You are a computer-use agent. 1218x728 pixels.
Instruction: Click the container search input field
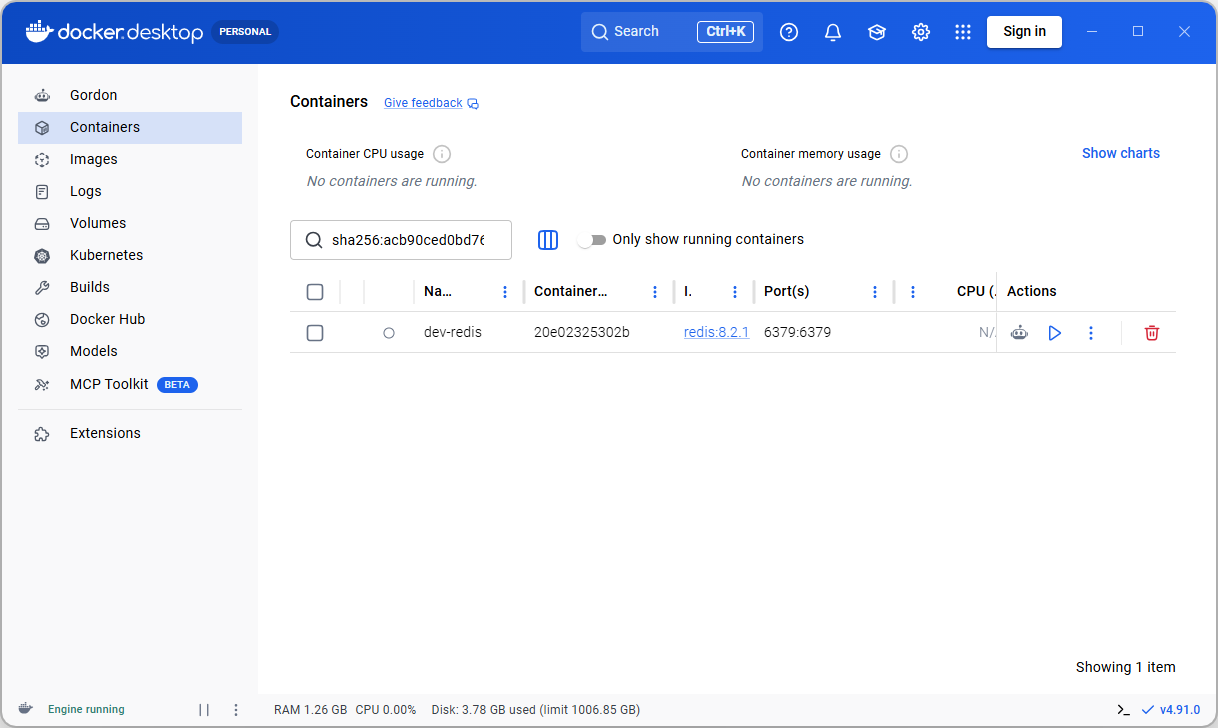[x=401, y=240]
